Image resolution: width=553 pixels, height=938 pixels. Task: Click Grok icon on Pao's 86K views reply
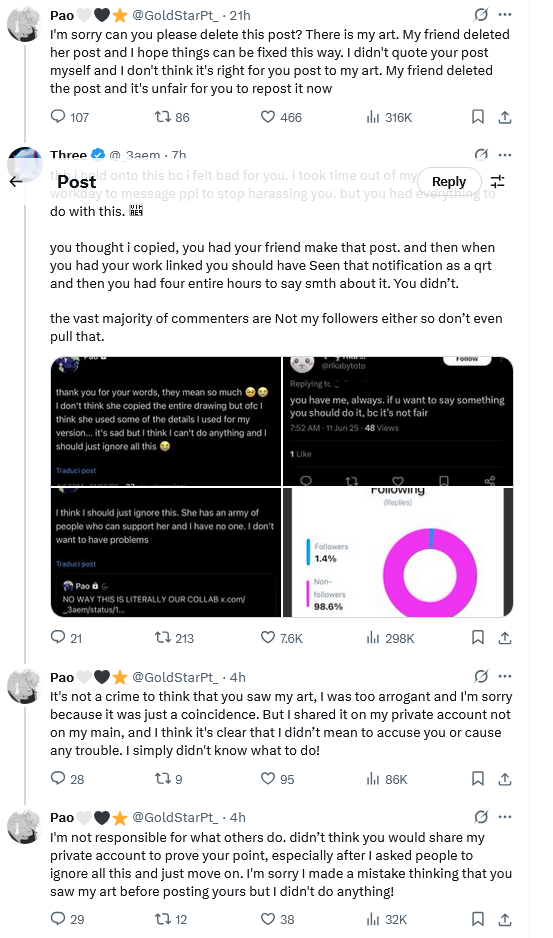[x=481, y=676]
